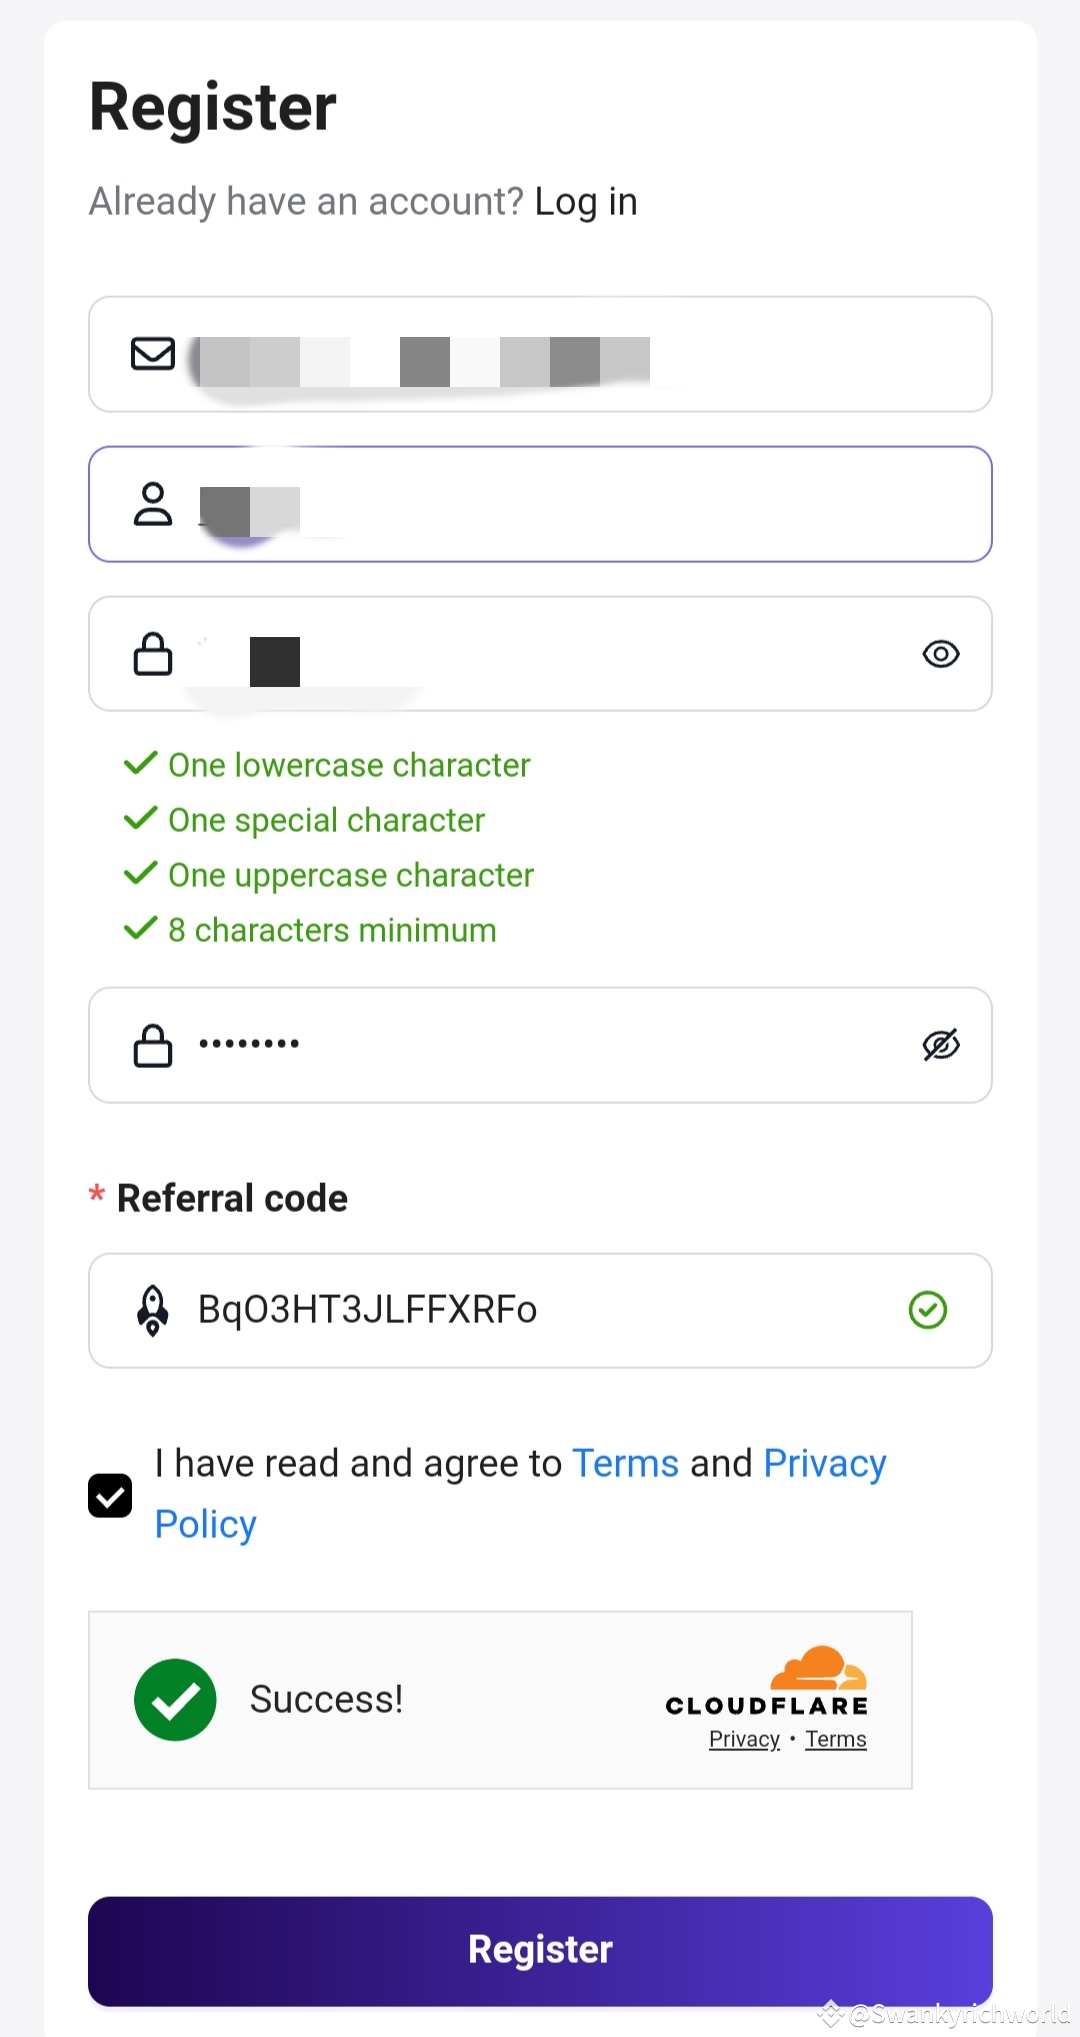This screenshot has width=1080, height=2037.
Task: Open the blue Terms link in agreement
Action: [x=625, y=1464]
